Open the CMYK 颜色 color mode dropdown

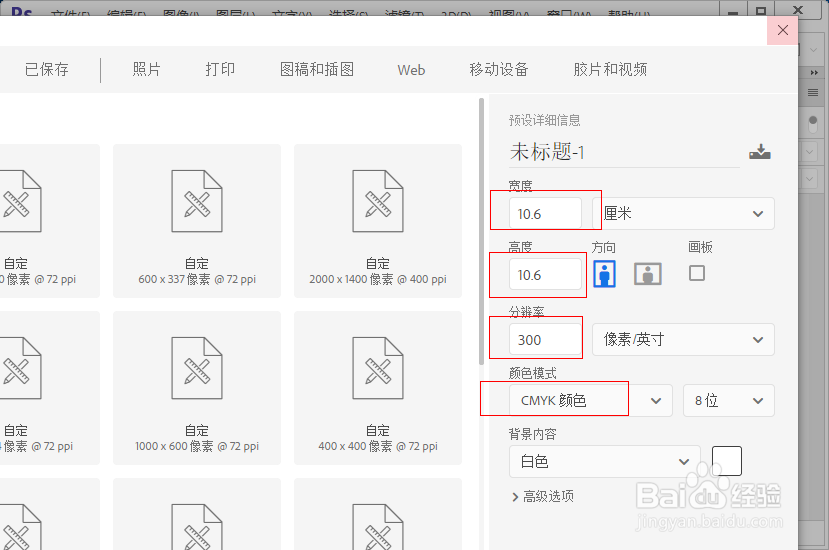[591, 400]
